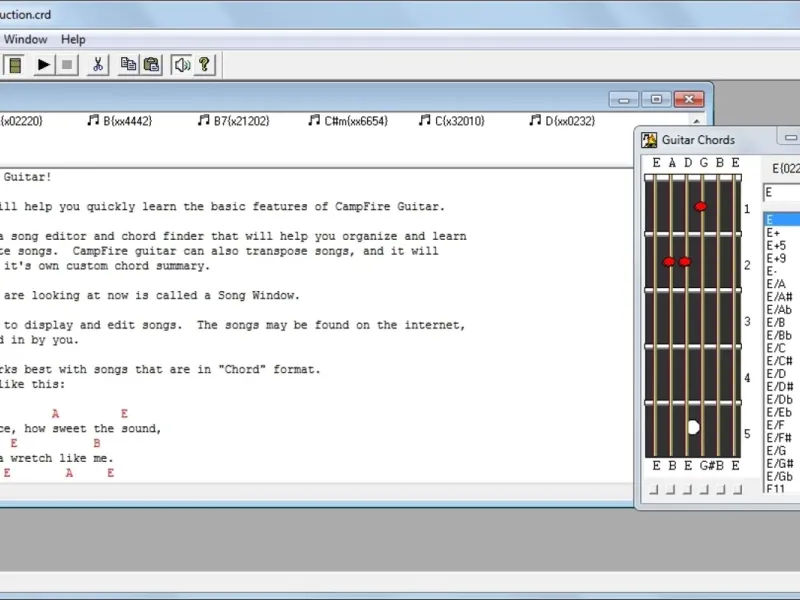Close the song window
800x600 pixels.
coord(689,99)
